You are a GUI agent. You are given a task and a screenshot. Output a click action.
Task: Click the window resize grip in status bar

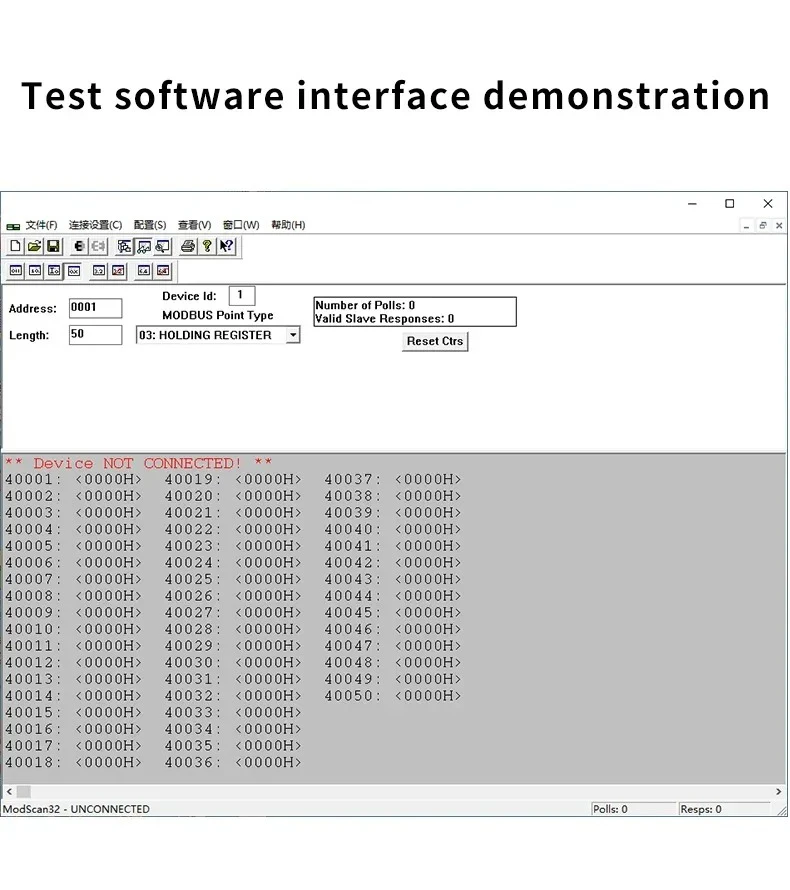(x=782, y=811)
